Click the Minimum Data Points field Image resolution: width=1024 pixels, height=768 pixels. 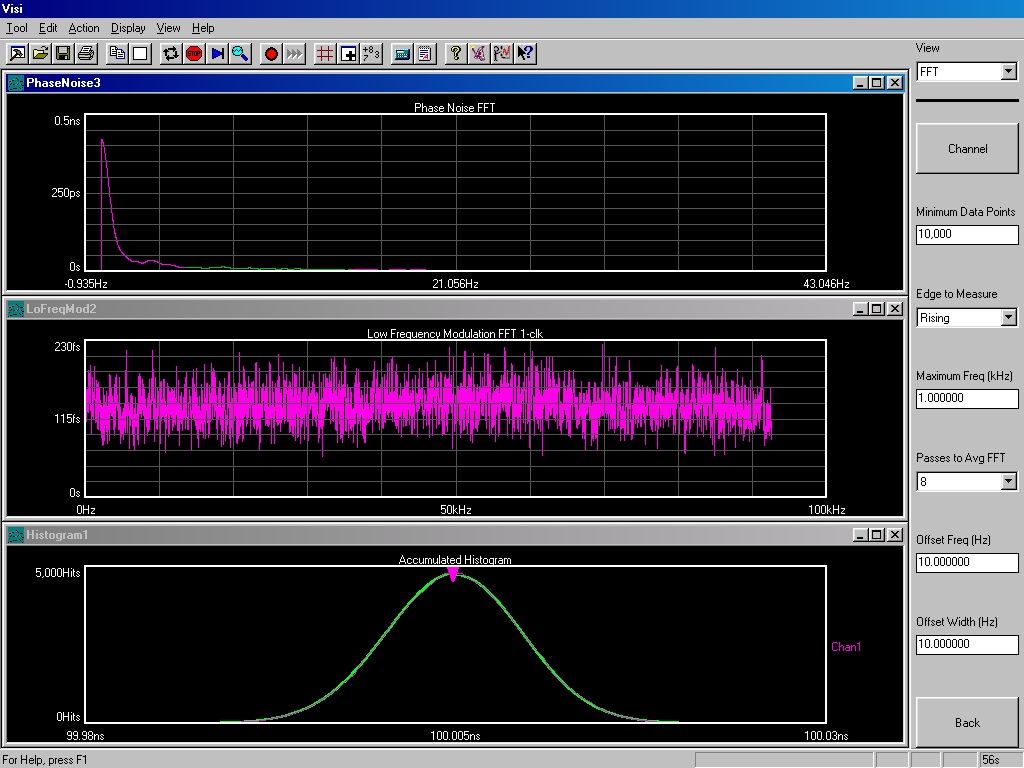pos(967,234)
